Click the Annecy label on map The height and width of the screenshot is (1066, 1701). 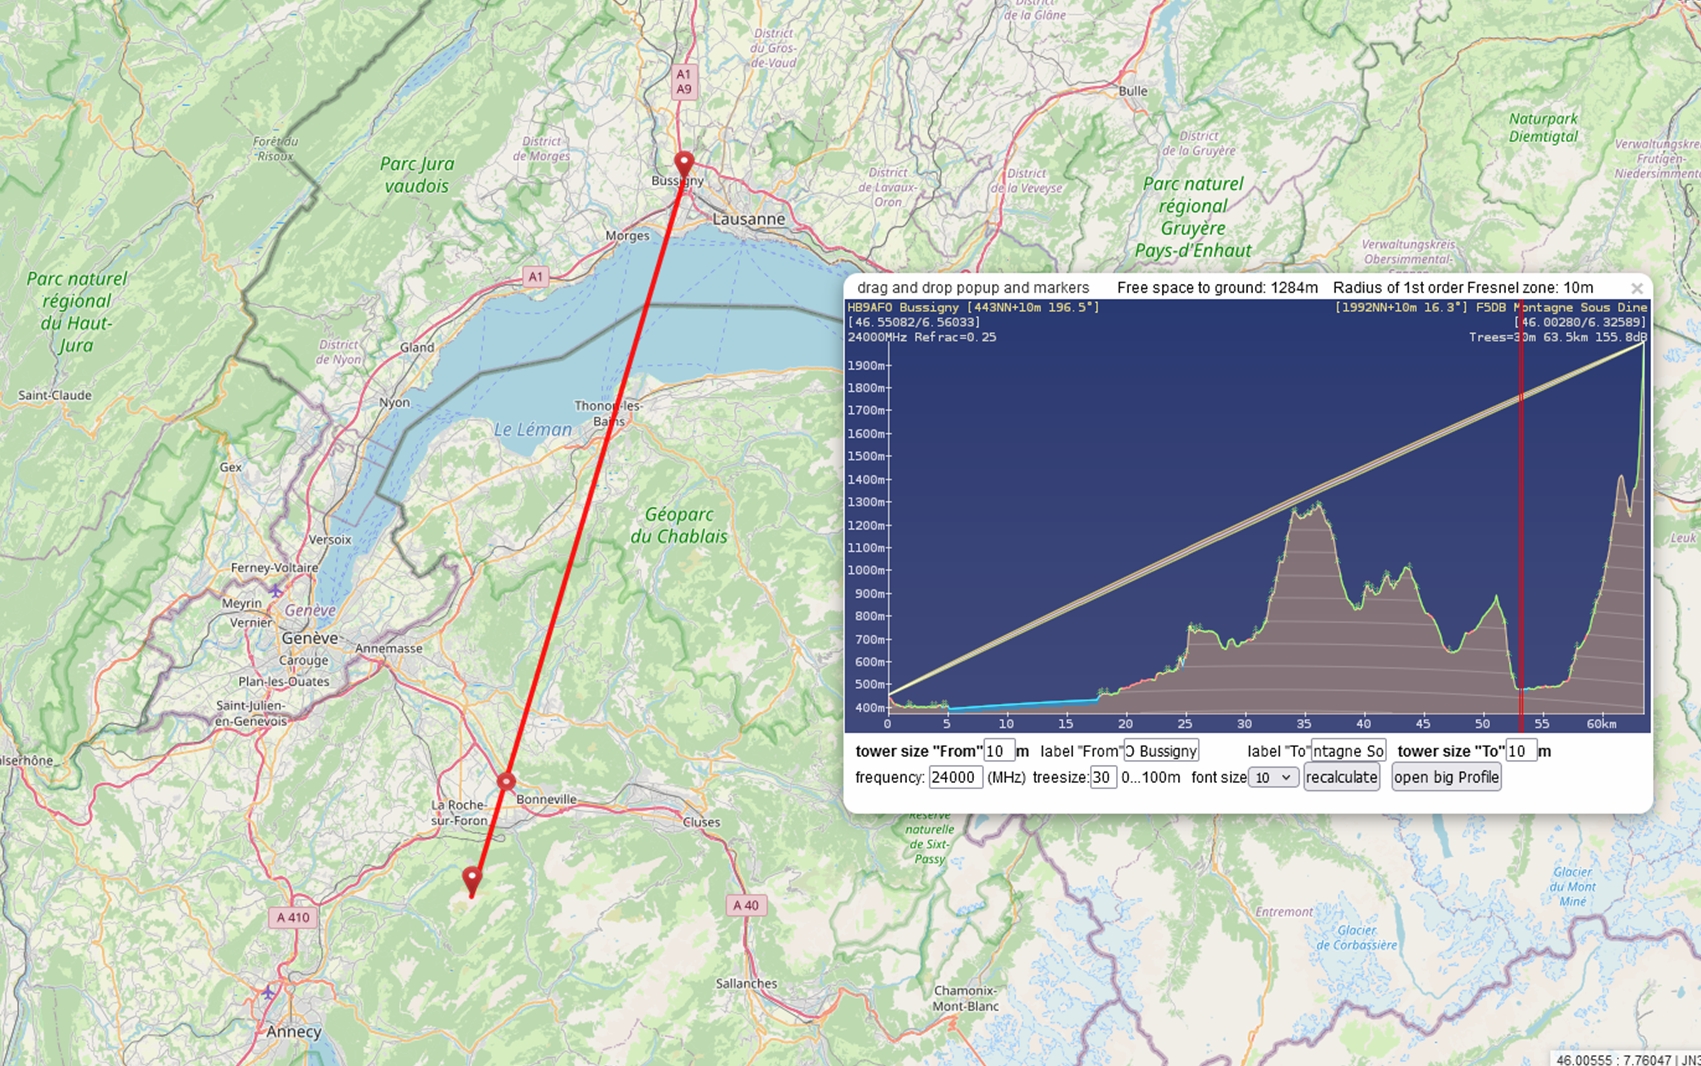(x=294, y=1031)
